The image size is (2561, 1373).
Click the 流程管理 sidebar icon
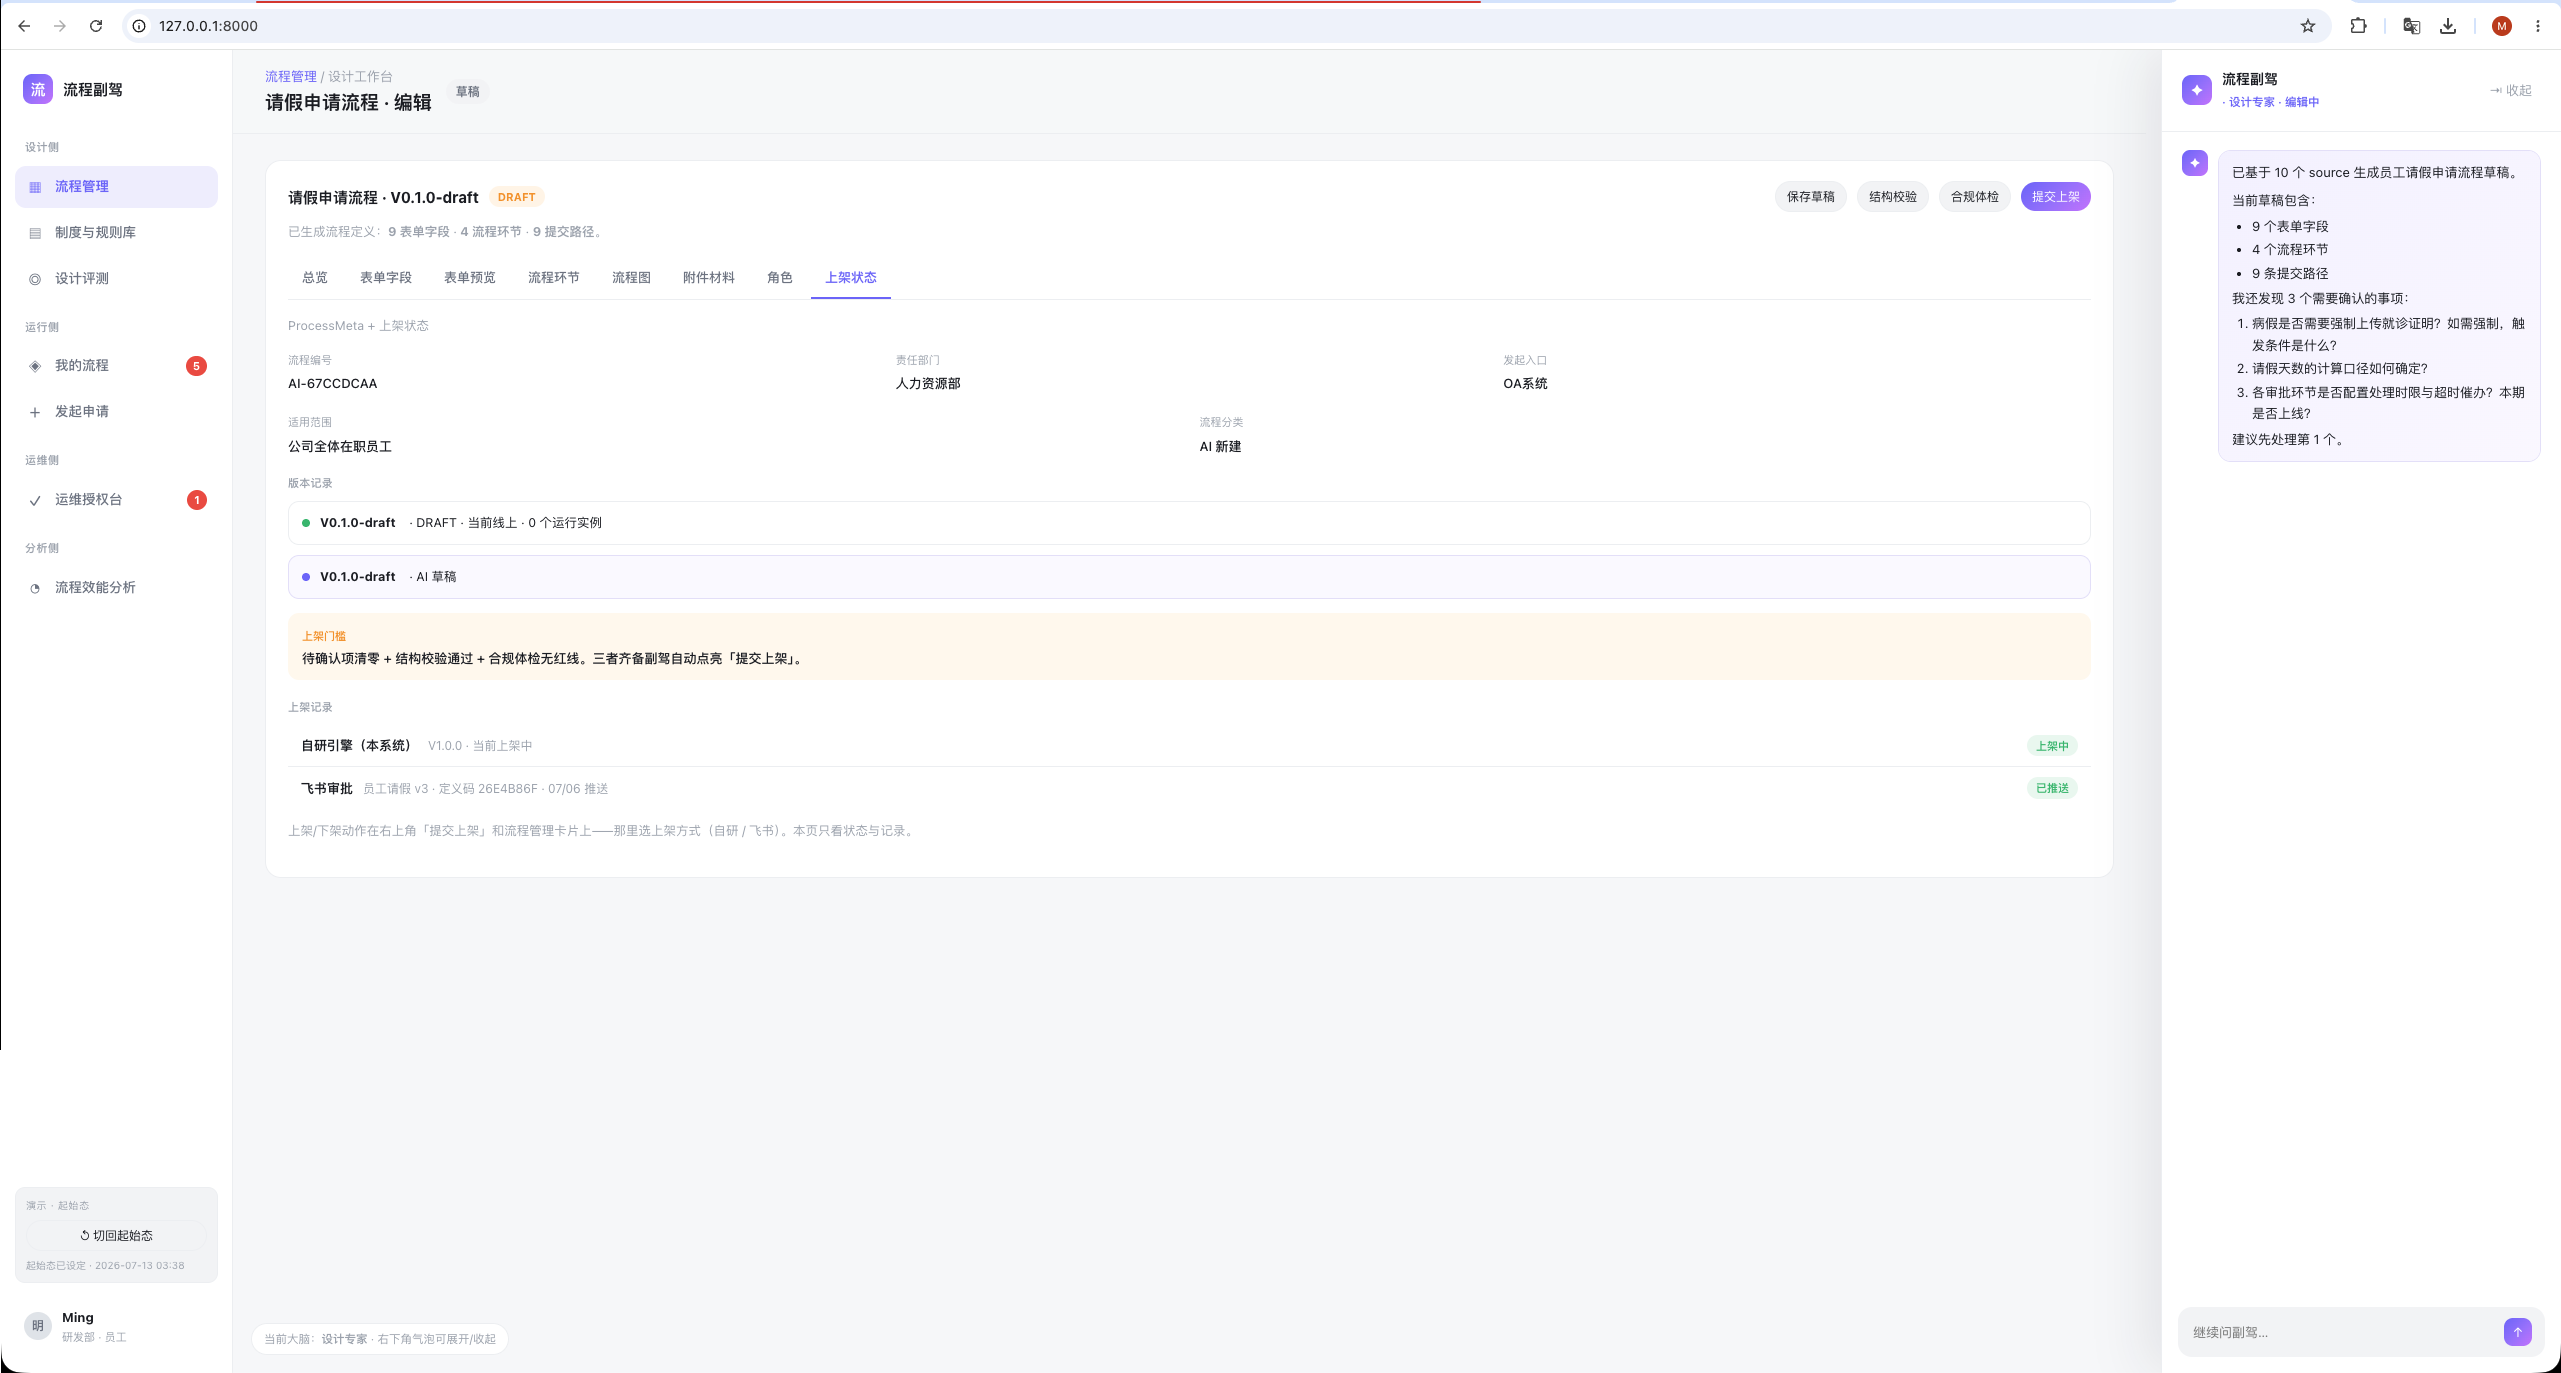point(35,187)
